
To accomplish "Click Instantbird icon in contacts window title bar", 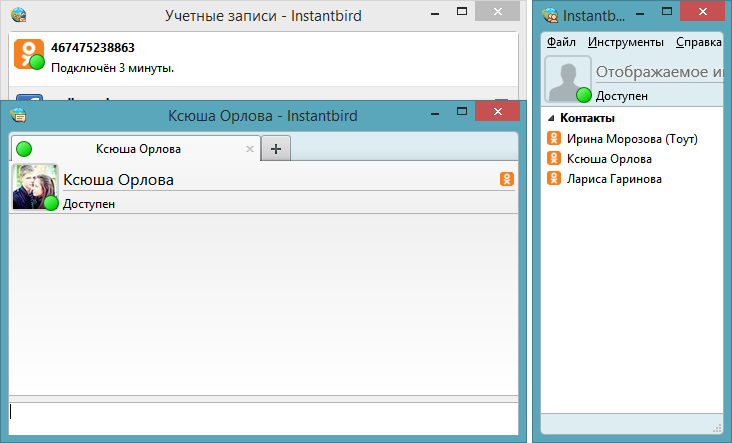I will (x=550, y=15).
